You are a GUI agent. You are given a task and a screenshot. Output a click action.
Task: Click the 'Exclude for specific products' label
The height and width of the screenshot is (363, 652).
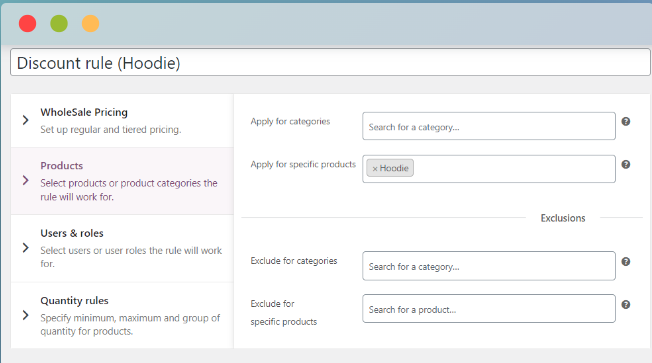pos(284,313)
